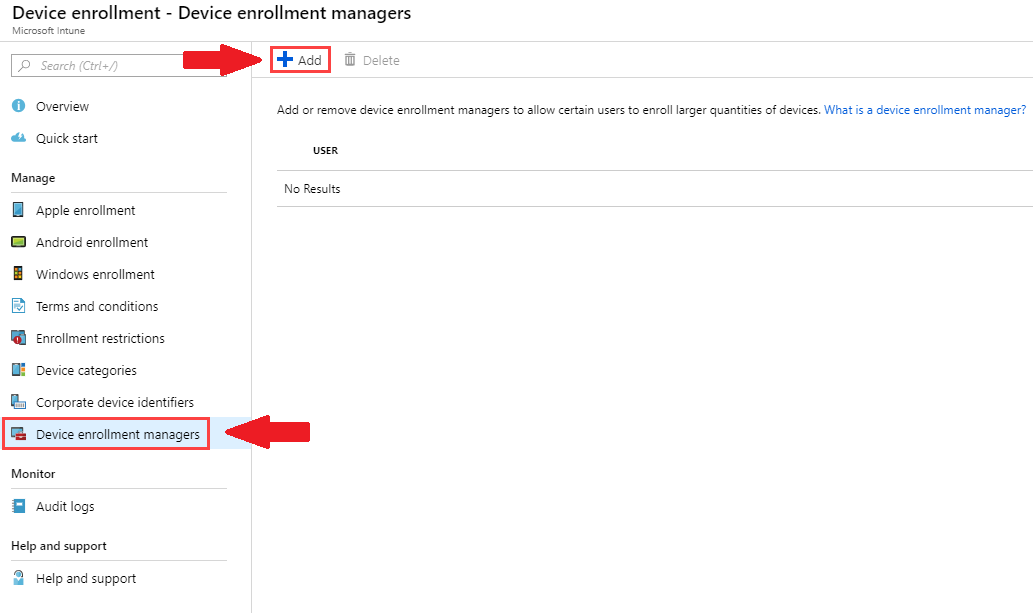This screenshot has width=1033, height=613.
Task: Click the search magnifier icon
Action: point(23,64)
